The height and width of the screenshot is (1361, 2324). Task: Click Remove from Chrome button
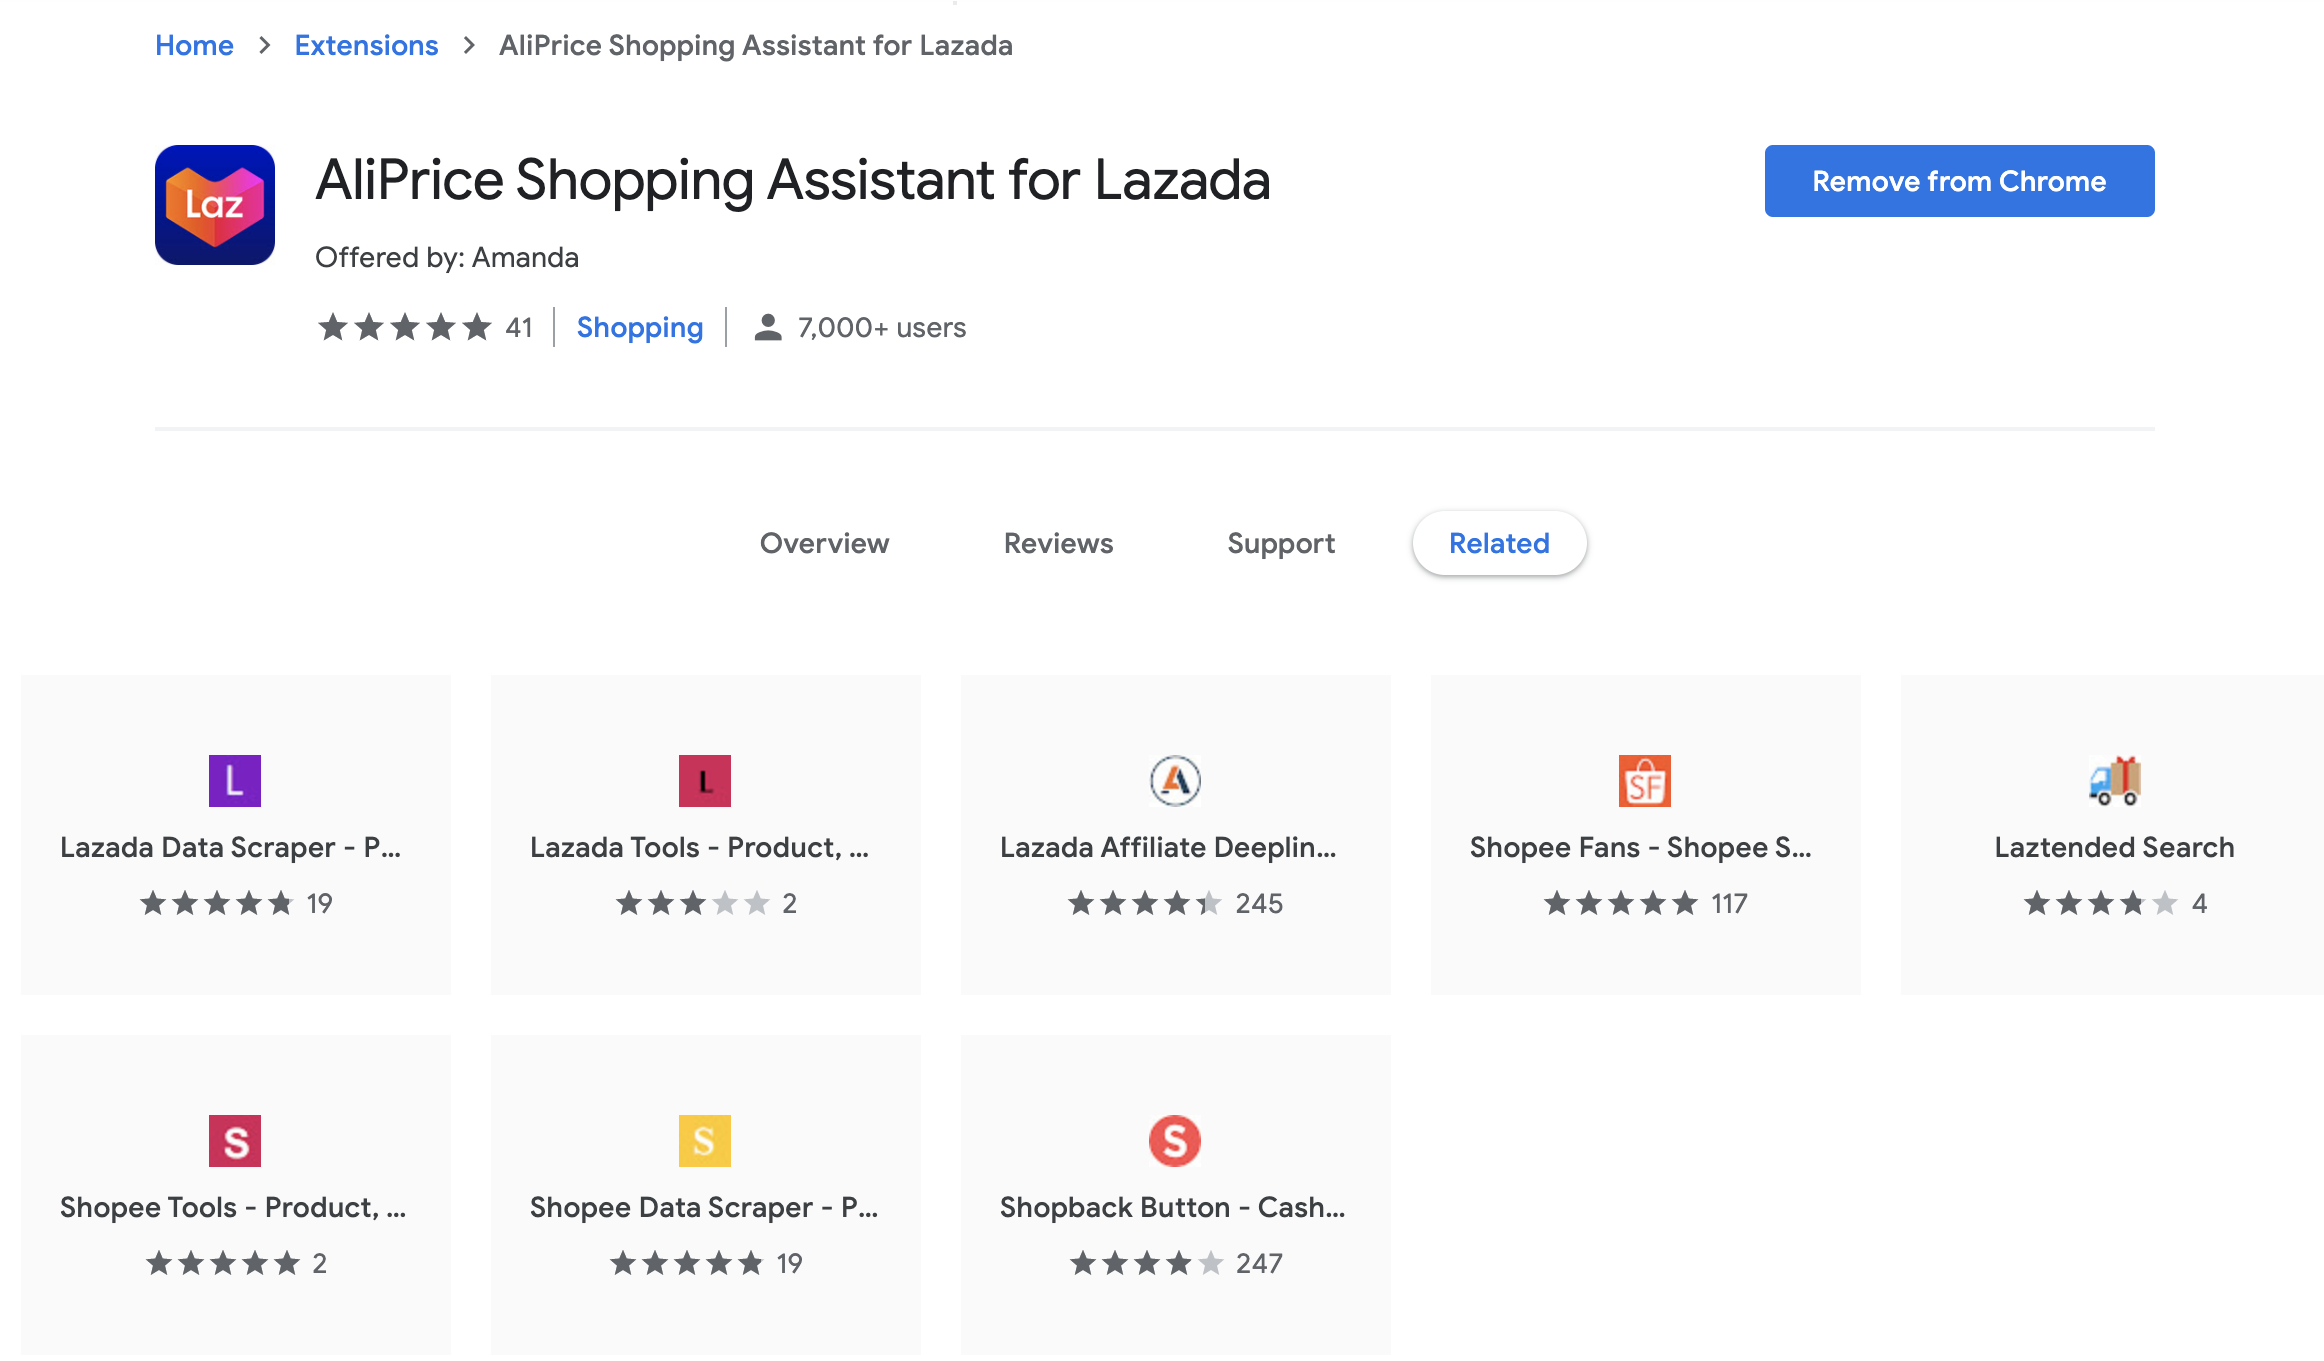point(1958,181)
